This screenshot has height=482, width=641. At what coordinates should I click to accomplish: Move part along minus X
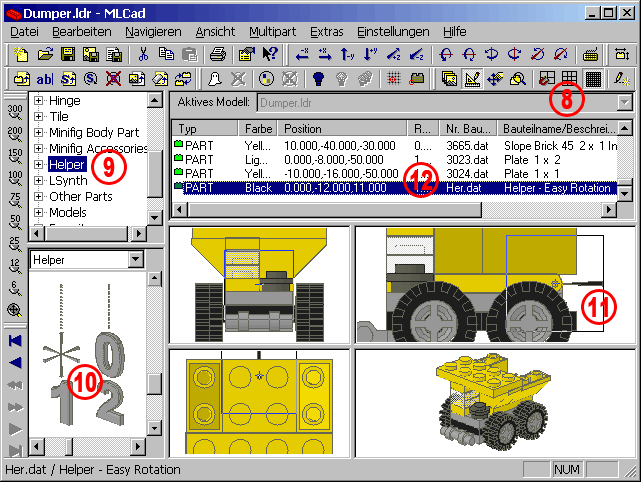click(302, 54)
